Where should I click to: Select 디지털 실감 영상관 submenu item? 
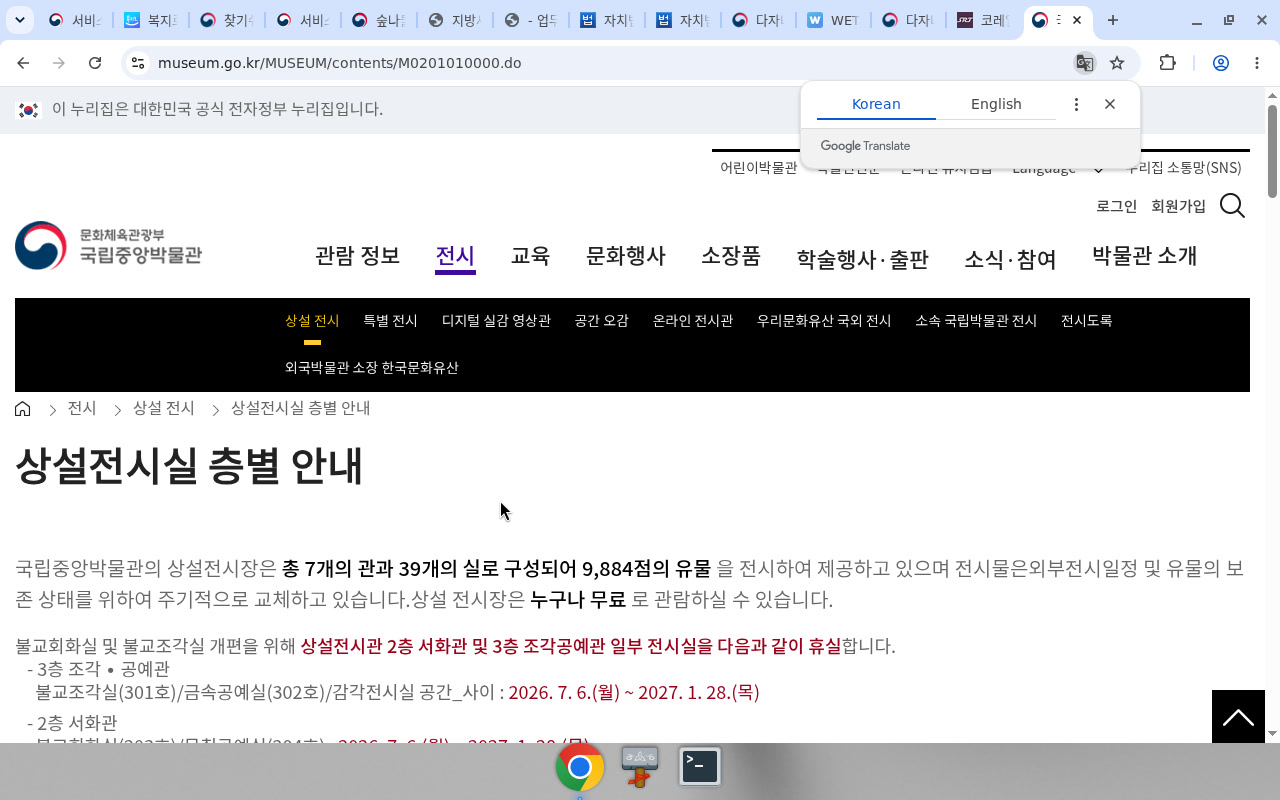point(496,321)
